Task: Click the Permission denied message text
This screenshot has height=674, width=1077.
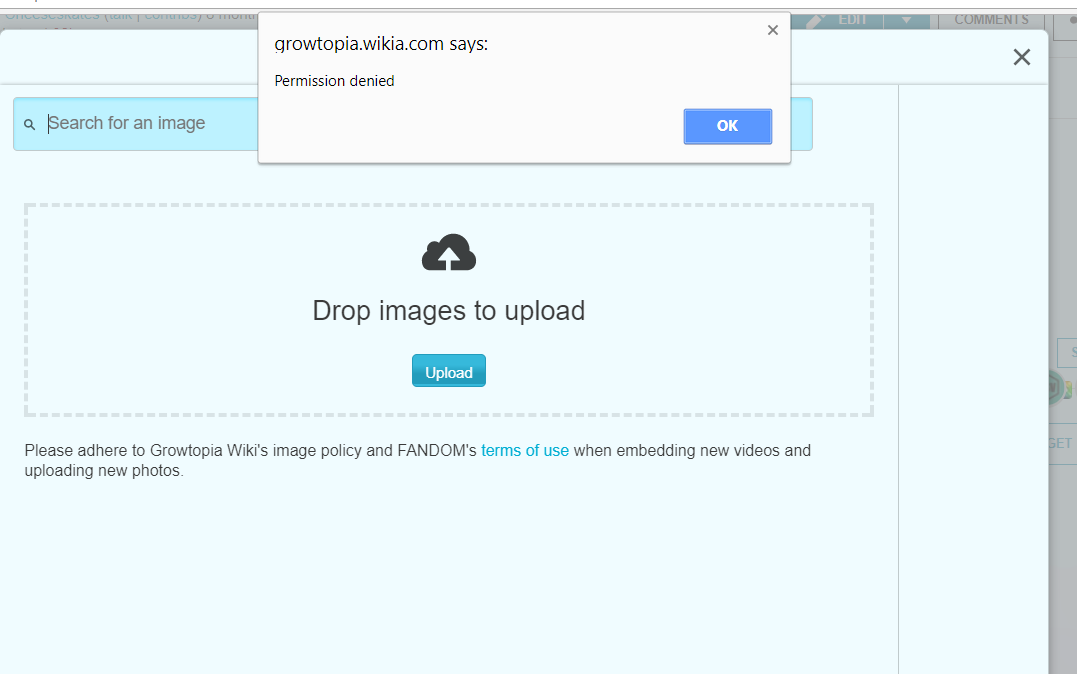Action: tap(334, 81)
